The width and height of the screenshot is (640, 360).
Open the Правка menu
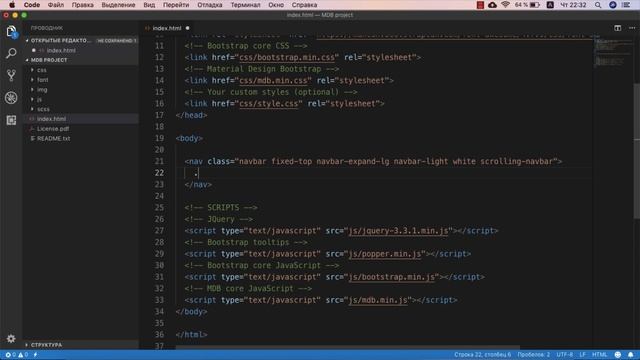tap(82, 5)
